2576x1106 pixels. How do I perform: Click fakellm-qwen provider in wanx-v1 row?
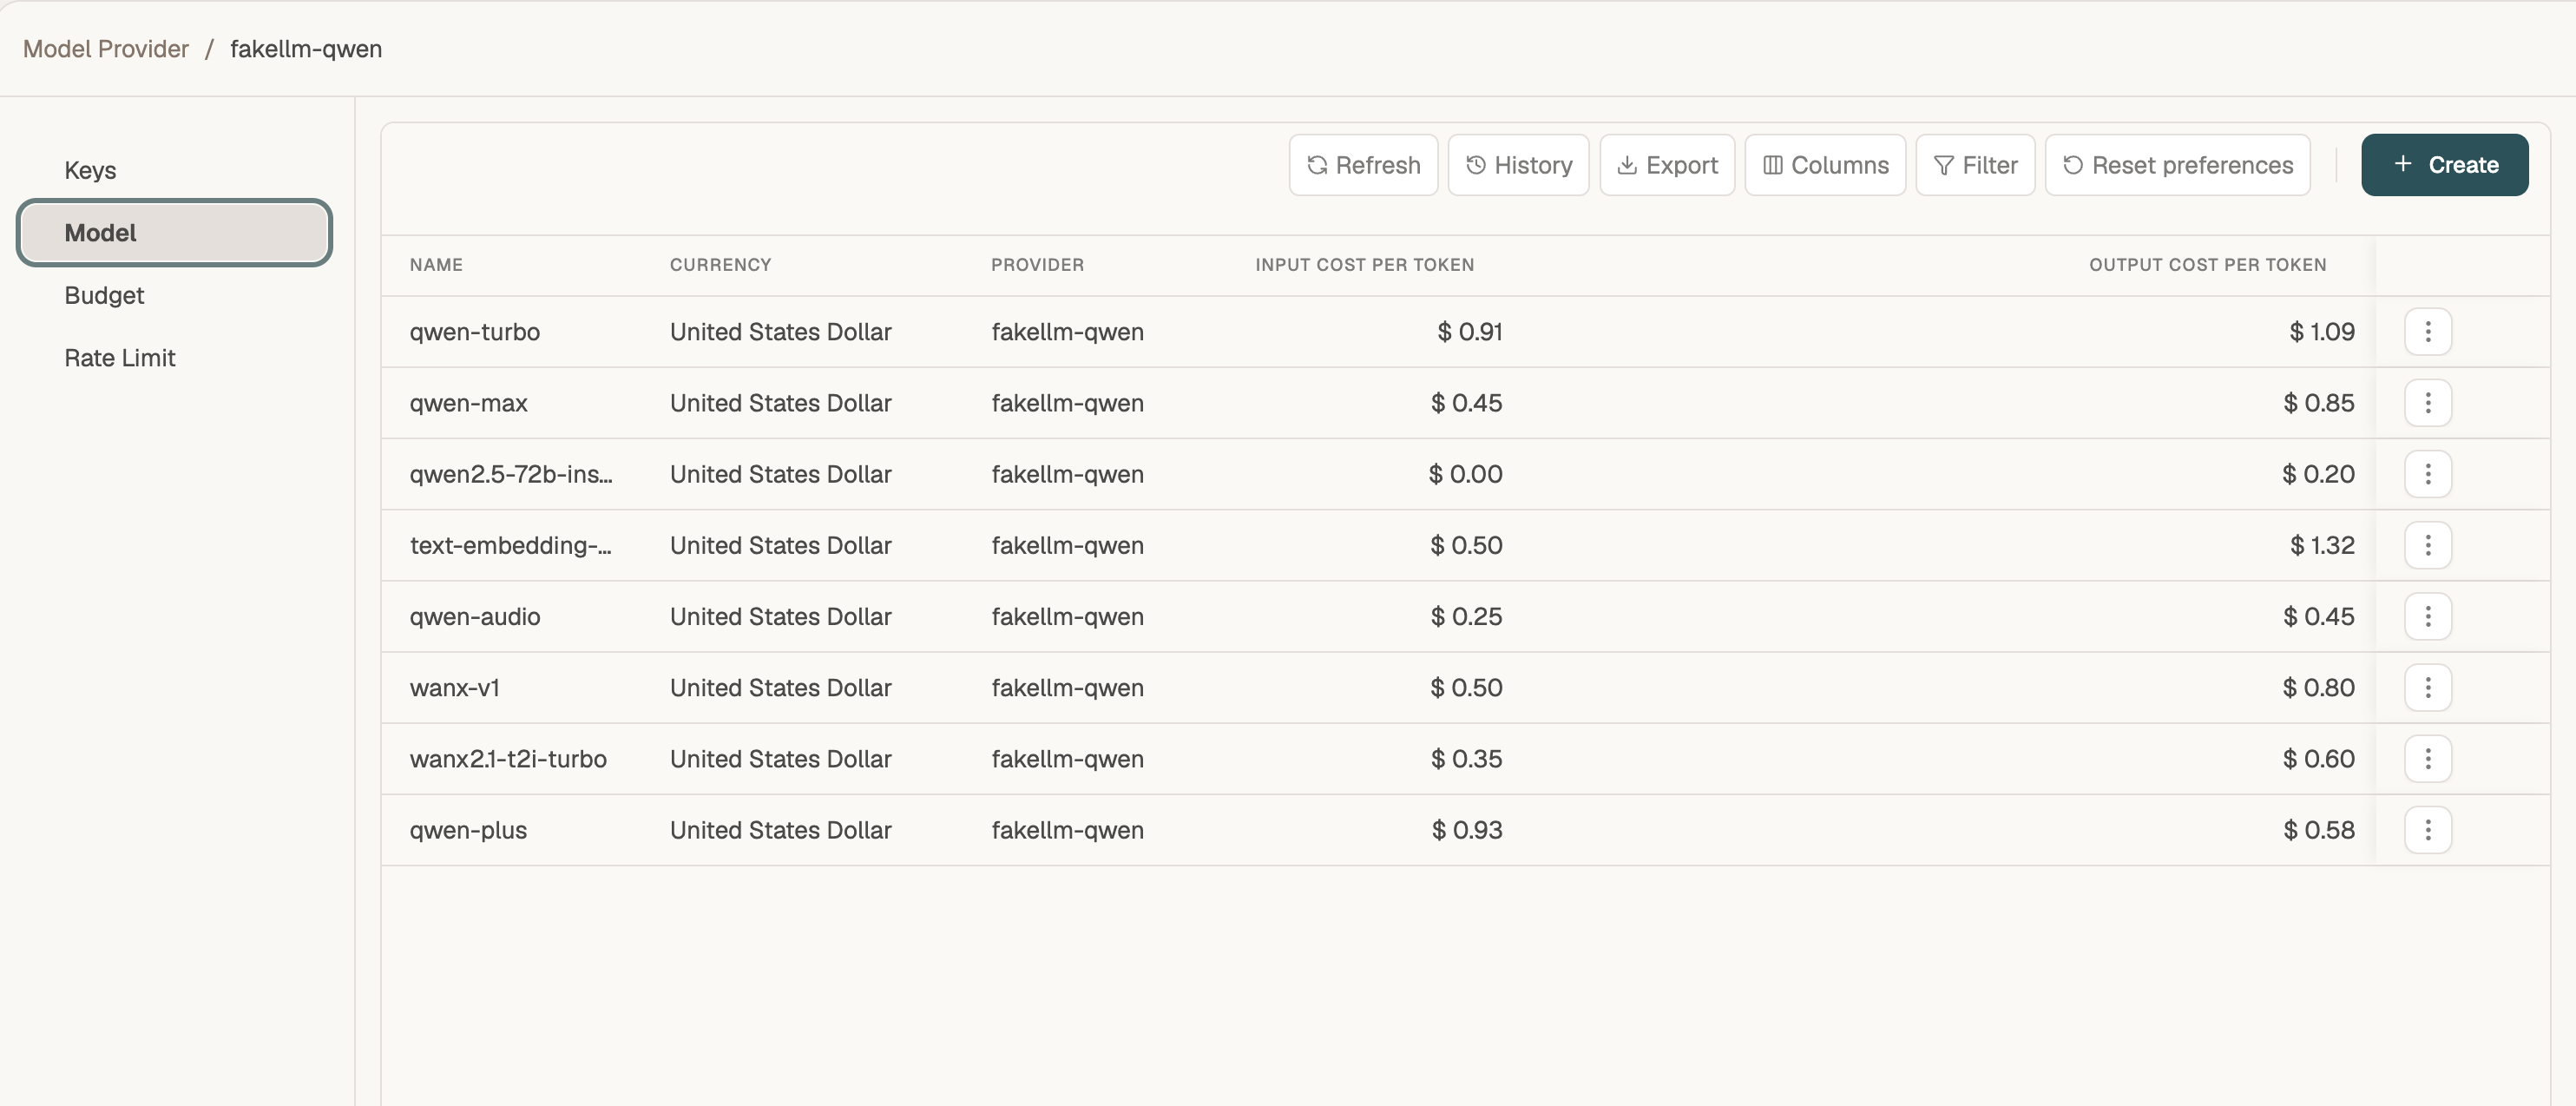pyautogui.click(x=1067, y=687)
